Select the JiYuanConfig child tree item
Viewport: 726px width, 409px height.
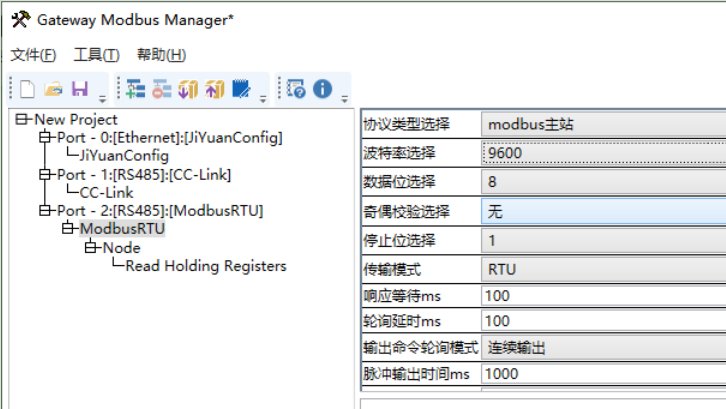point(124,156)
